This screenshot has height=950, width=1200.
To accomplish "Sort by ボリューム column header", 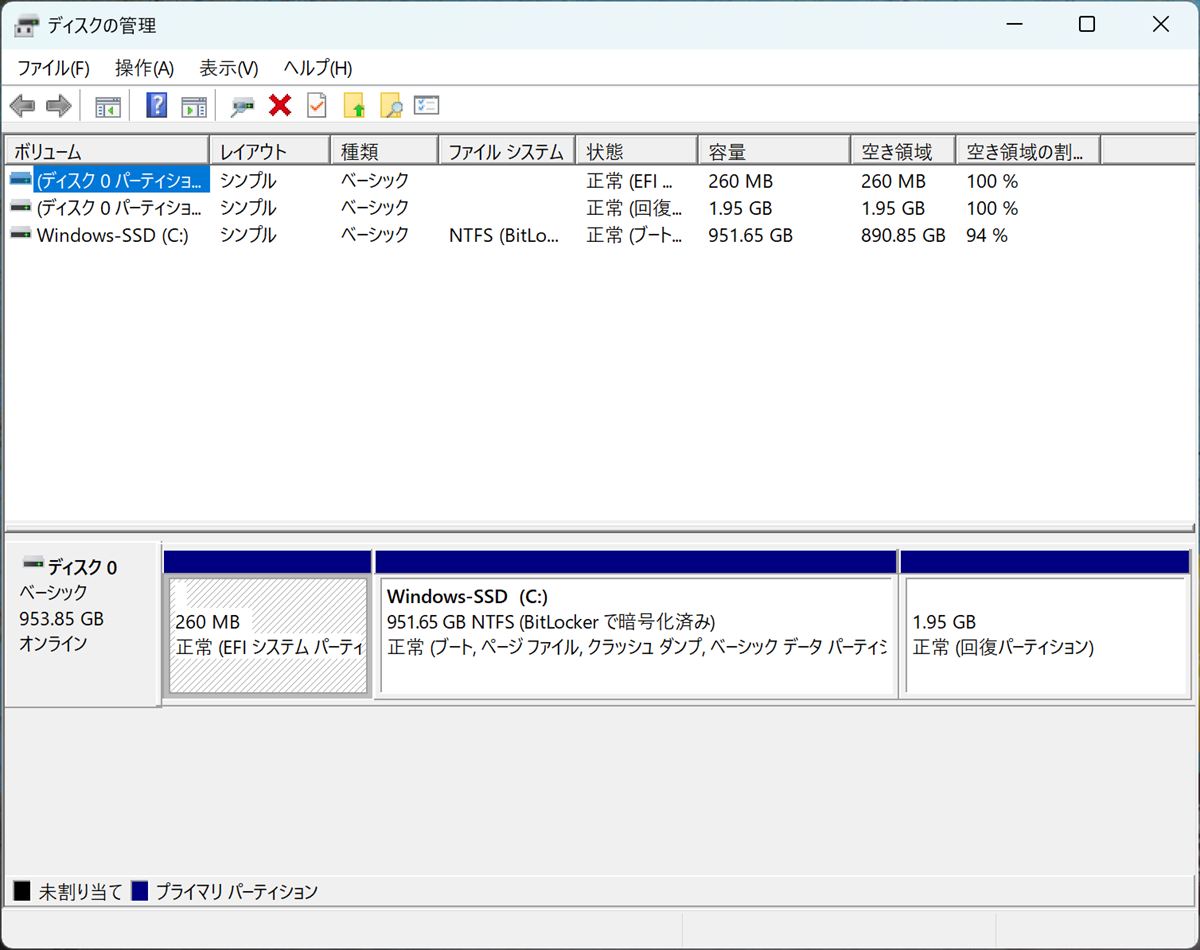I will point(107,151).
